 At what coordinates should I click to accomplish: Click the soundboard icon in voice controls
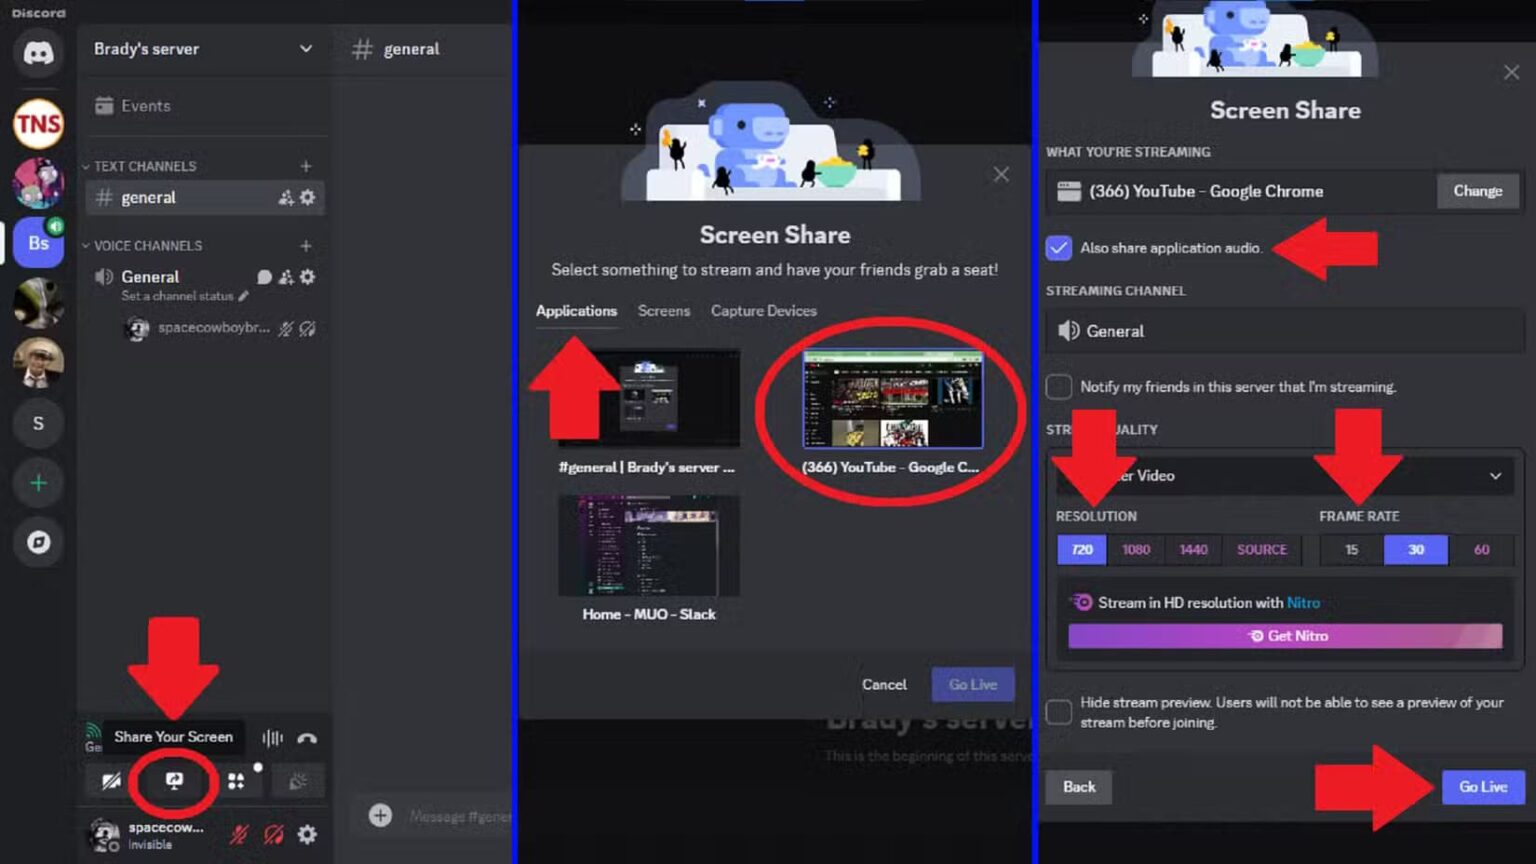click(298, 782)
